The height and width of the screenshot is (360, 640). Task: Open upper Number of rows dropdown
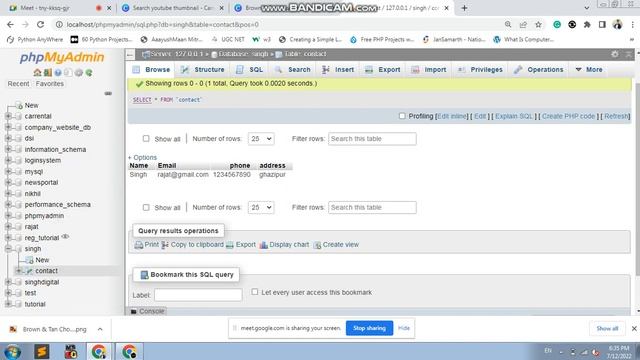[261, 139]
